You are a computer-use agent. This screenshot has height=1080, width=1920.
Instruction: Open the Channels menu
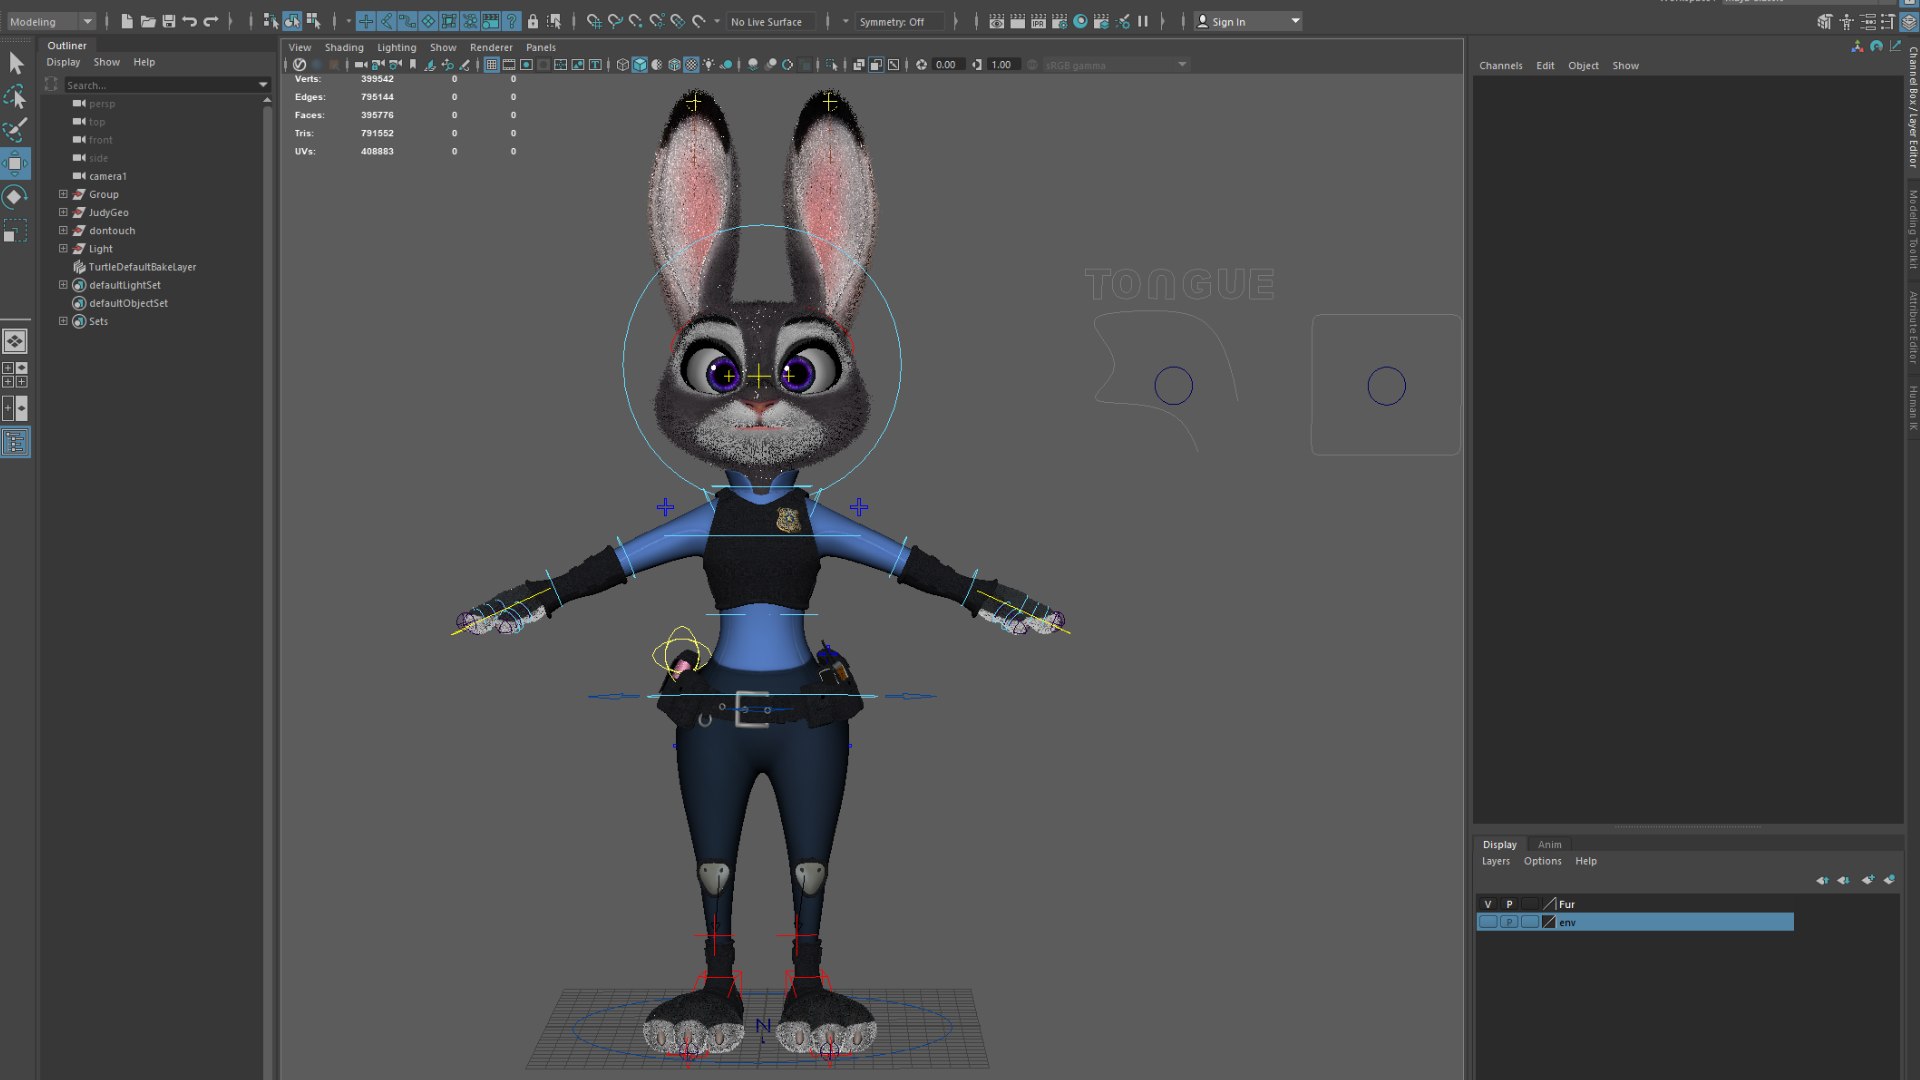pyautogui.click(x=1500, y=65)
